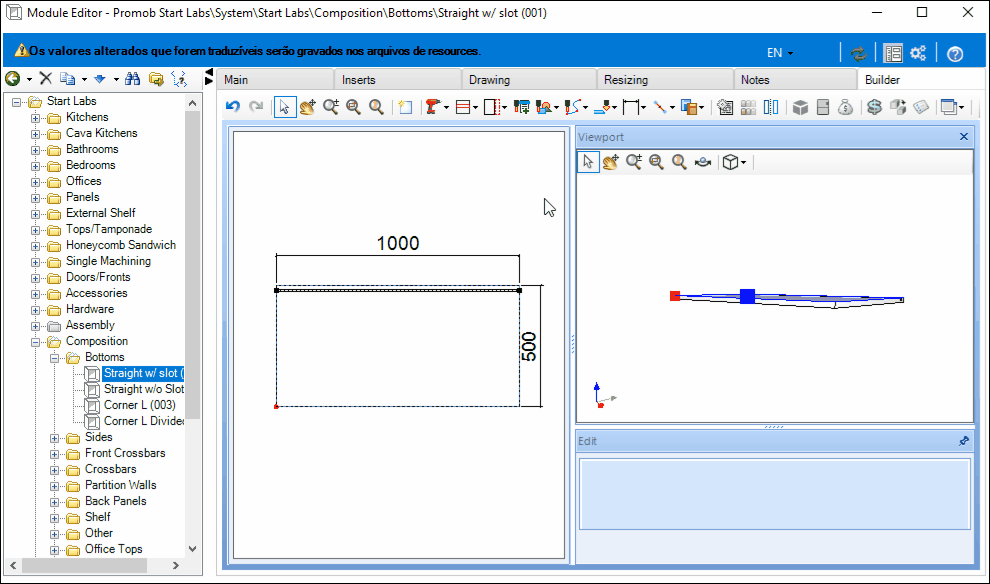Switch to the Main tab
990x584 pixels.
(275, 80)
